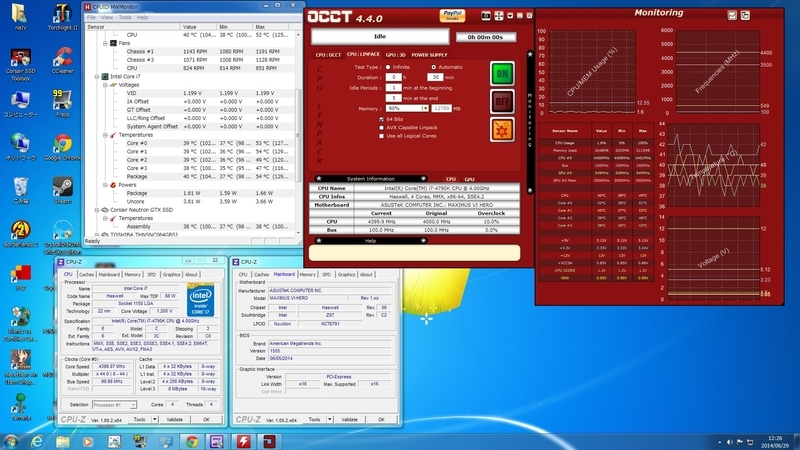
Task: Select the Automatic test type radio button
Action: [x=433, y=67]
